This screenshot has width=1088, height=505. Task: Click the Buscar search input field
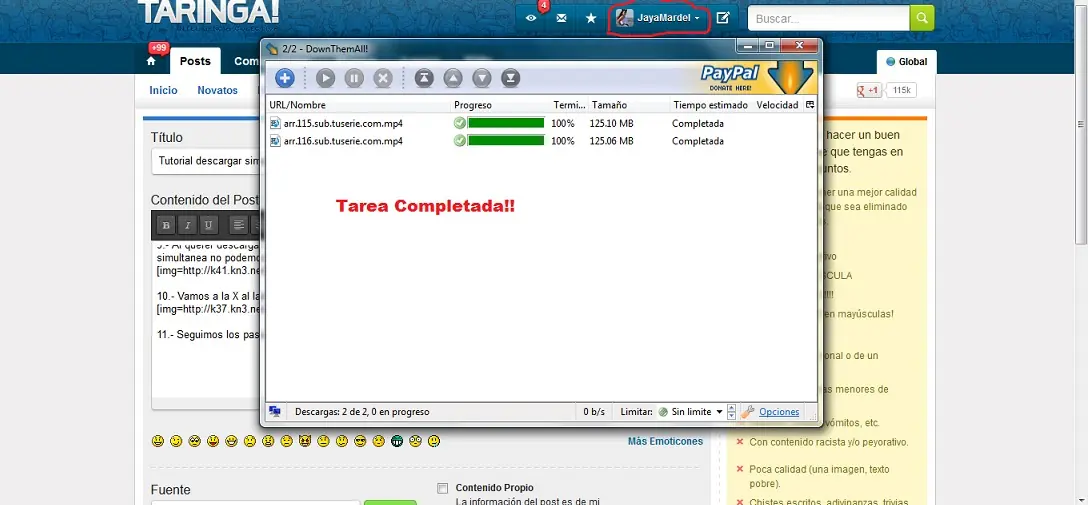tap(828, 19)
